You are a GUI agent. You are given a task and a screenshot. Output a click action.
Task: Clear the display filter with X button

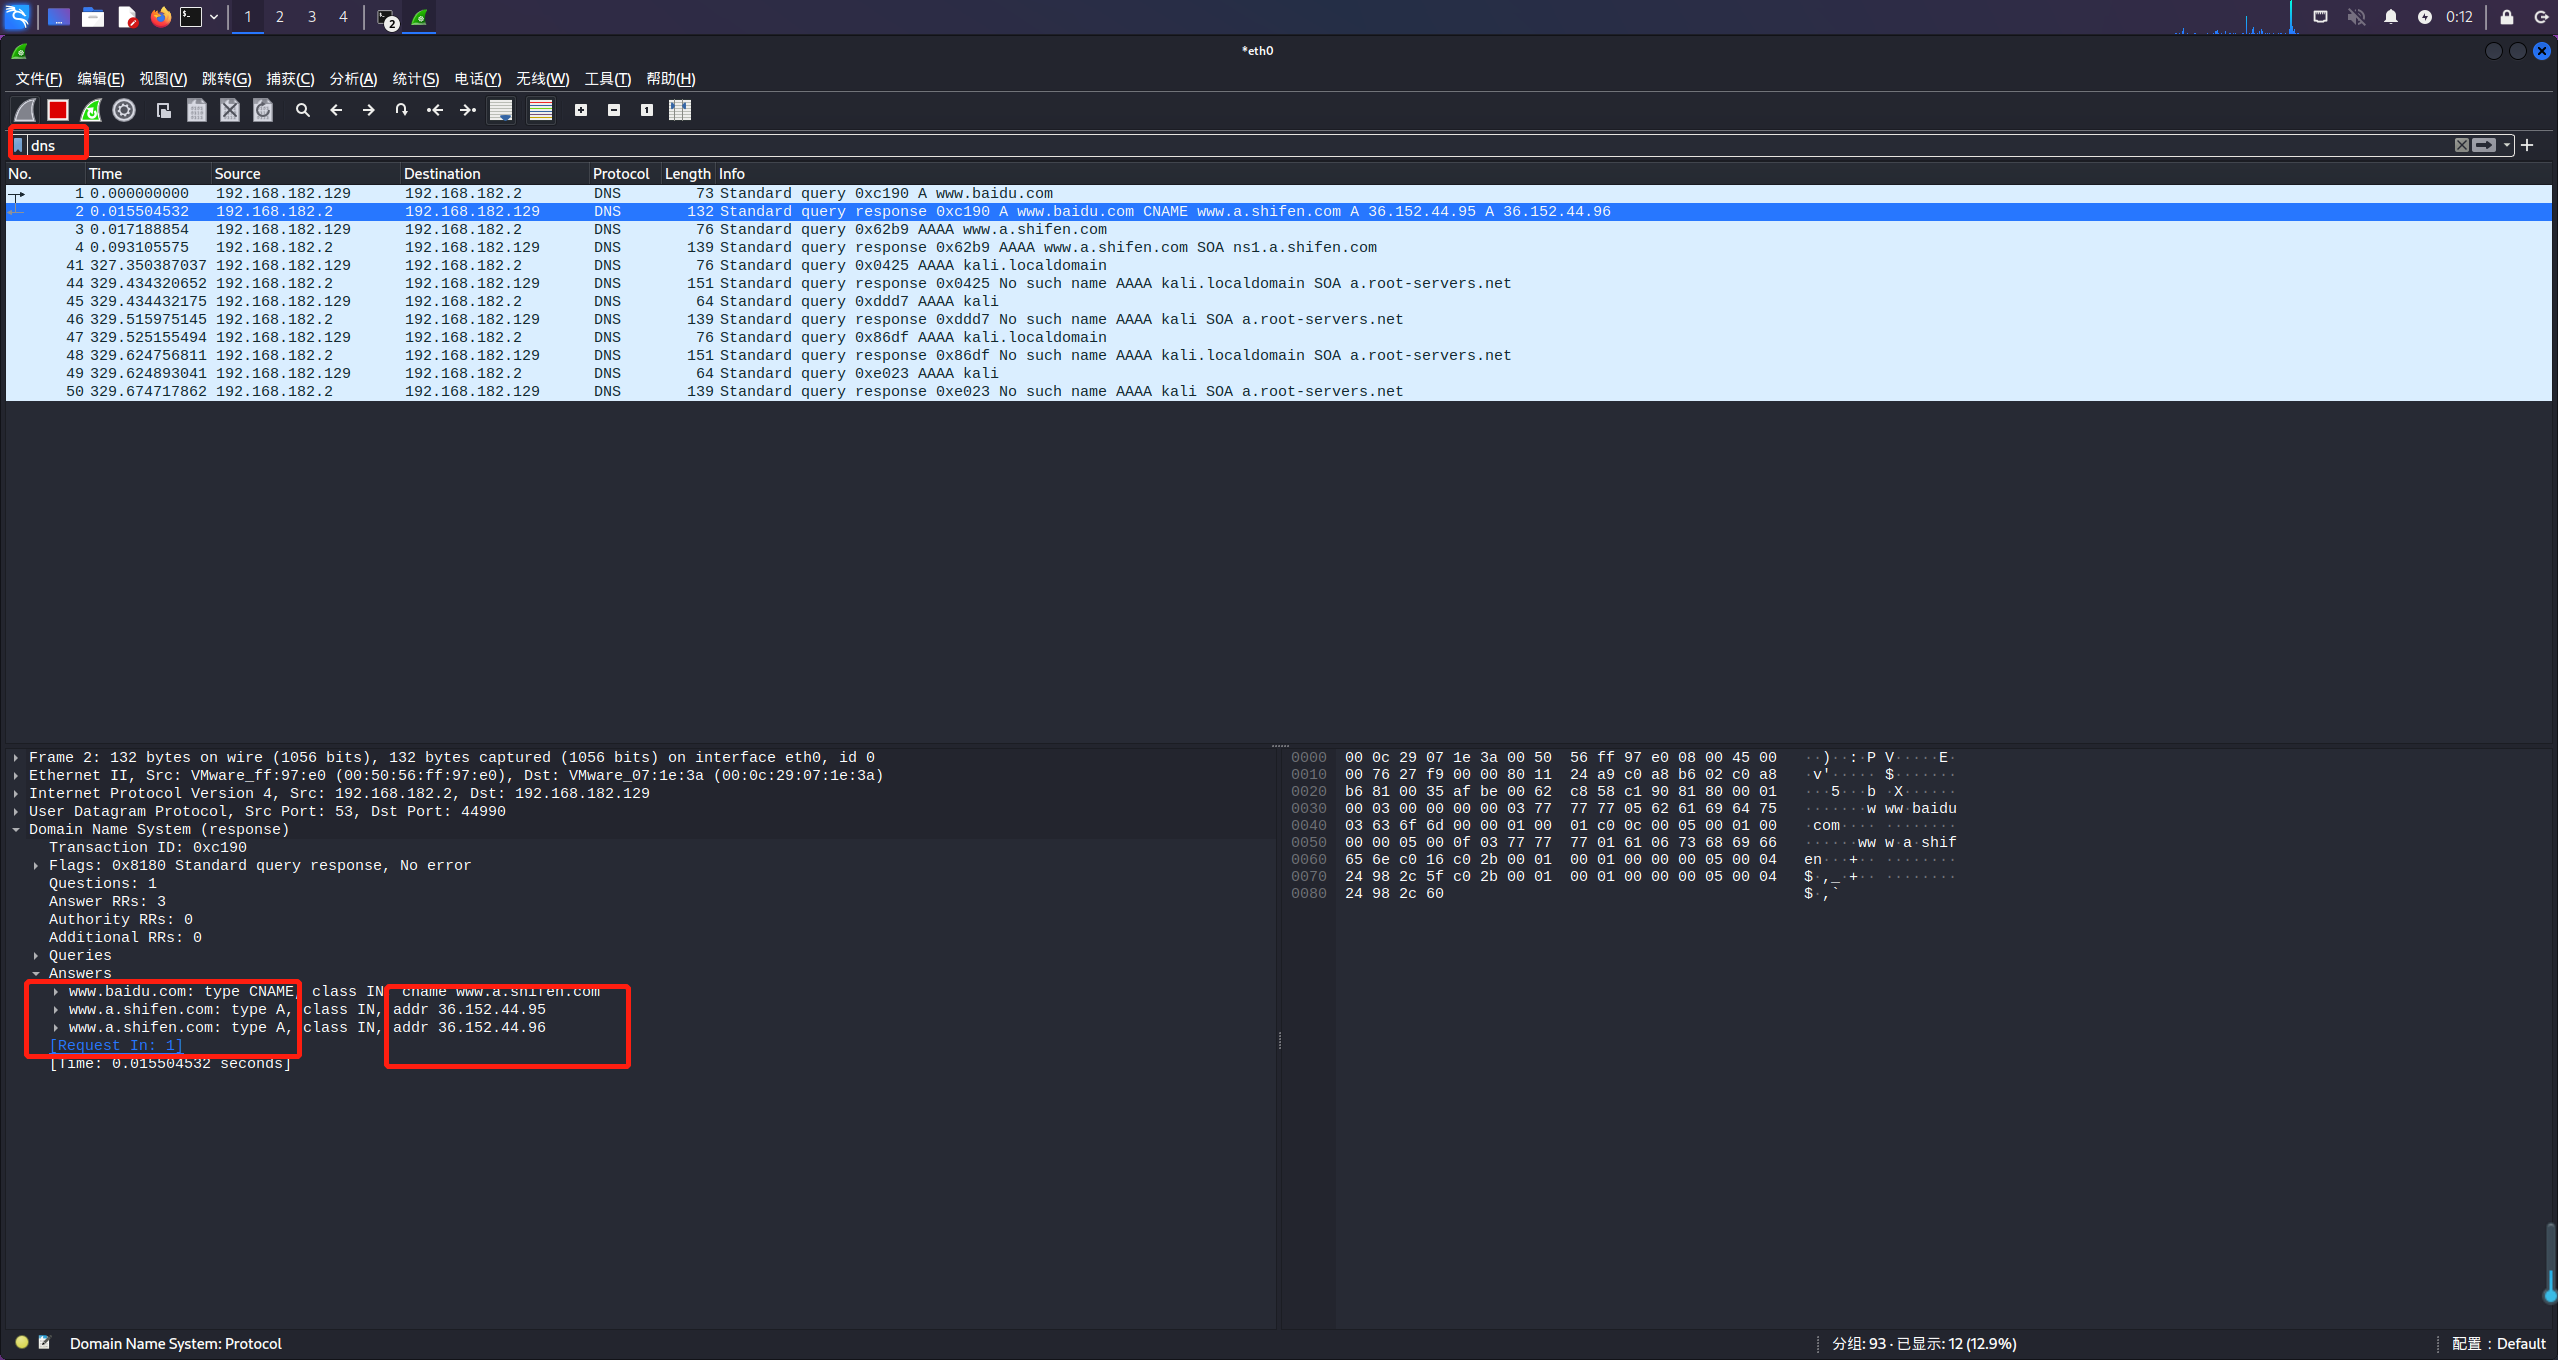pyautogui.click(x=2462, y=145)
